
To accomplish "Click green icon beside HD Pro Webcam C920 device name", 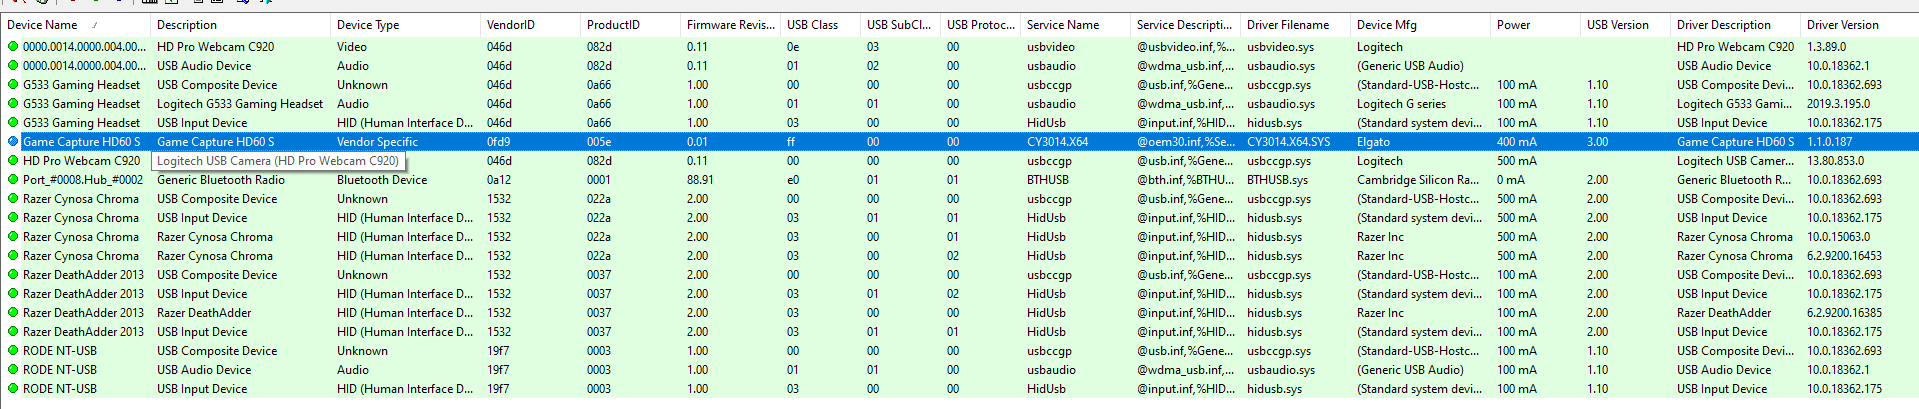I will click(x=13, y=161).
